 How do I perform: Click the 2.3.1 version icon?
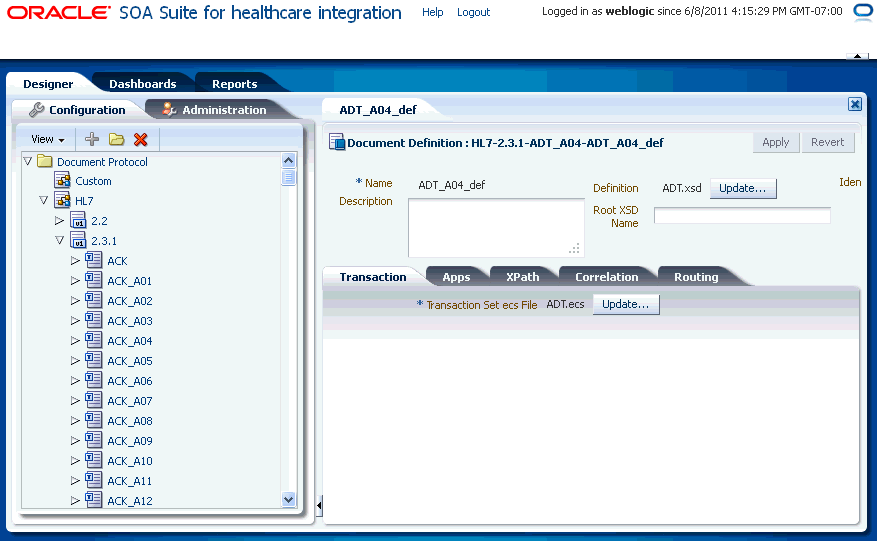coord(78,240)
